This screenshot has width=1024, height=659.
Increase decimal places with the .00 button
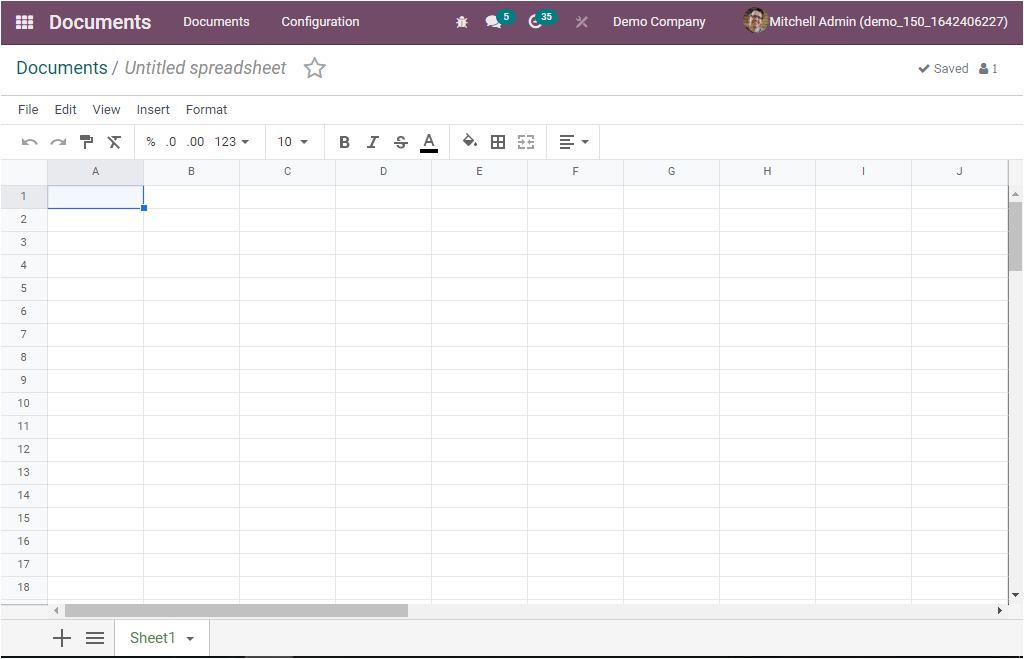[195, 142]
